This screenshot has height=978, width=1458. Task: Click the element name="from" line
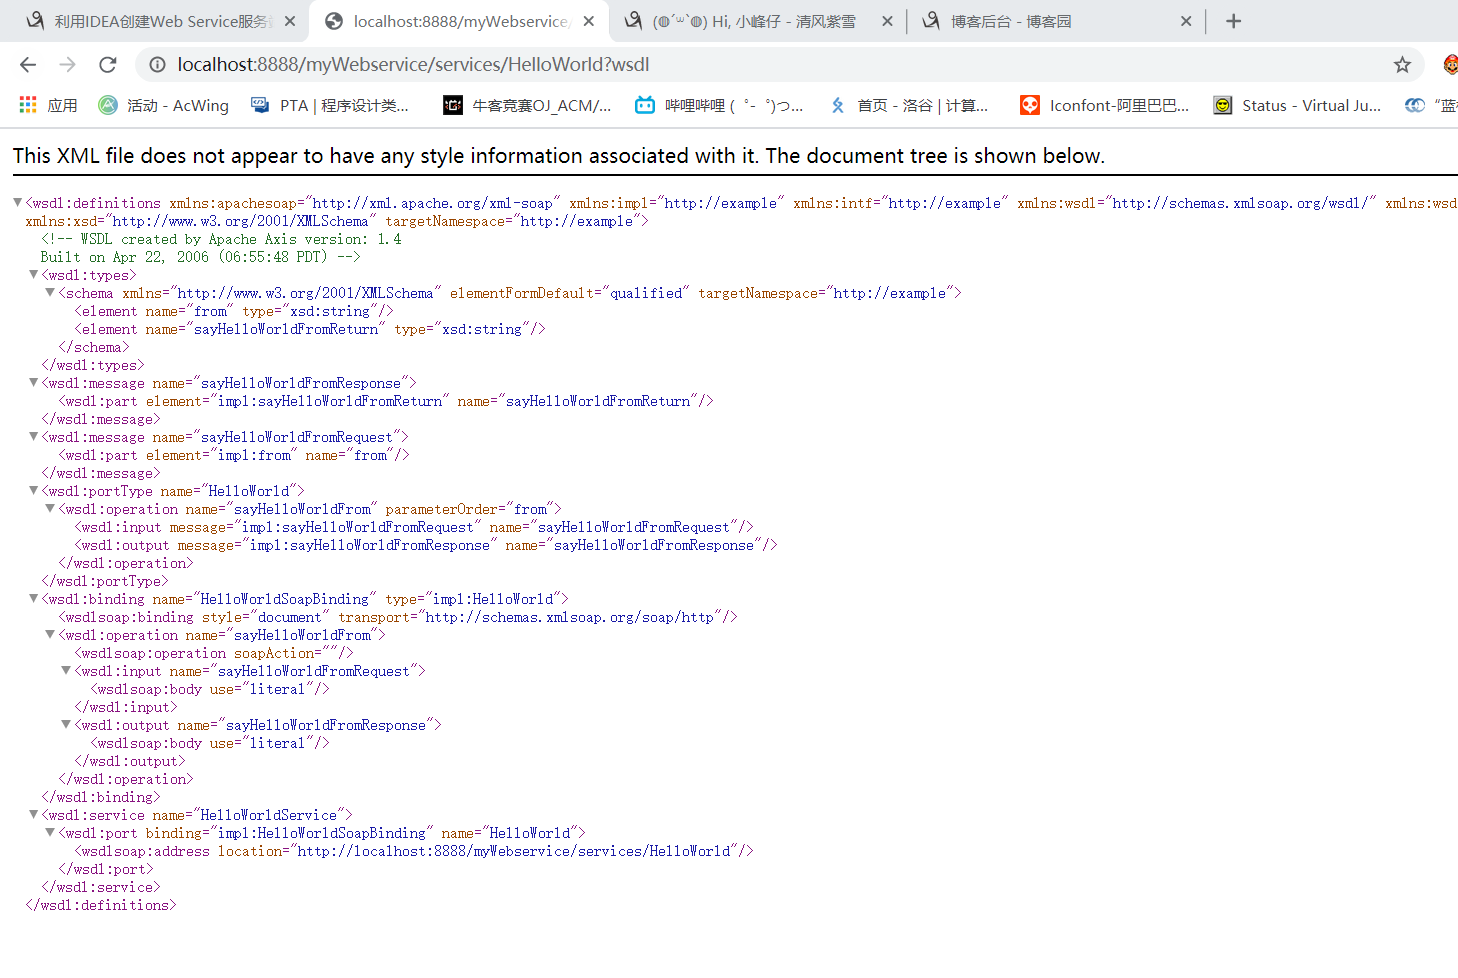pos(234,311)
